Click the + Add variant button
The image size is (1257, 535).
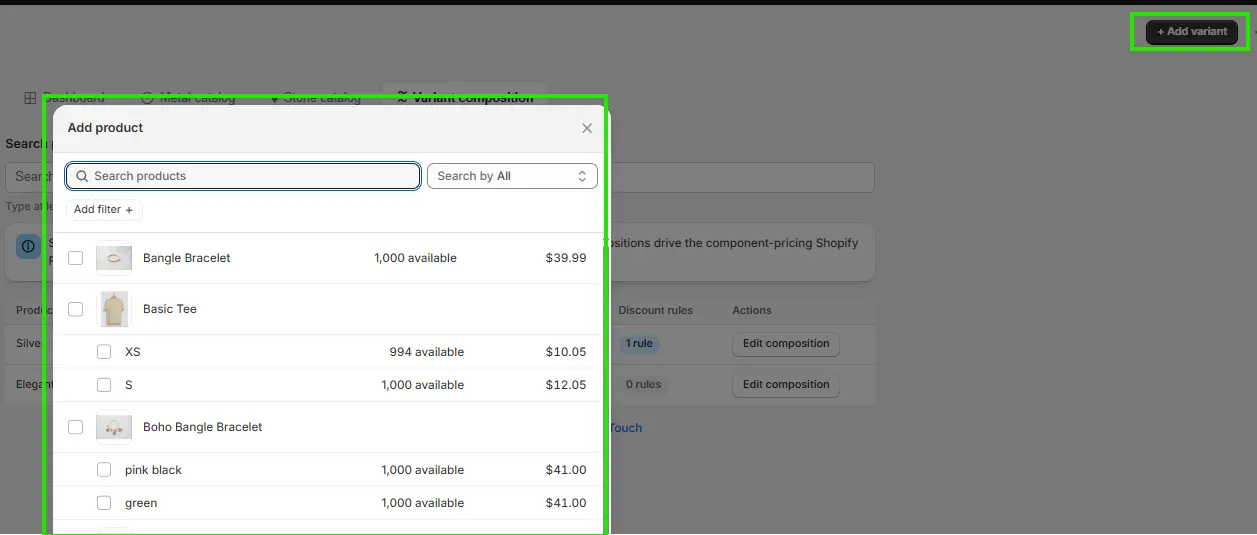1192,32
